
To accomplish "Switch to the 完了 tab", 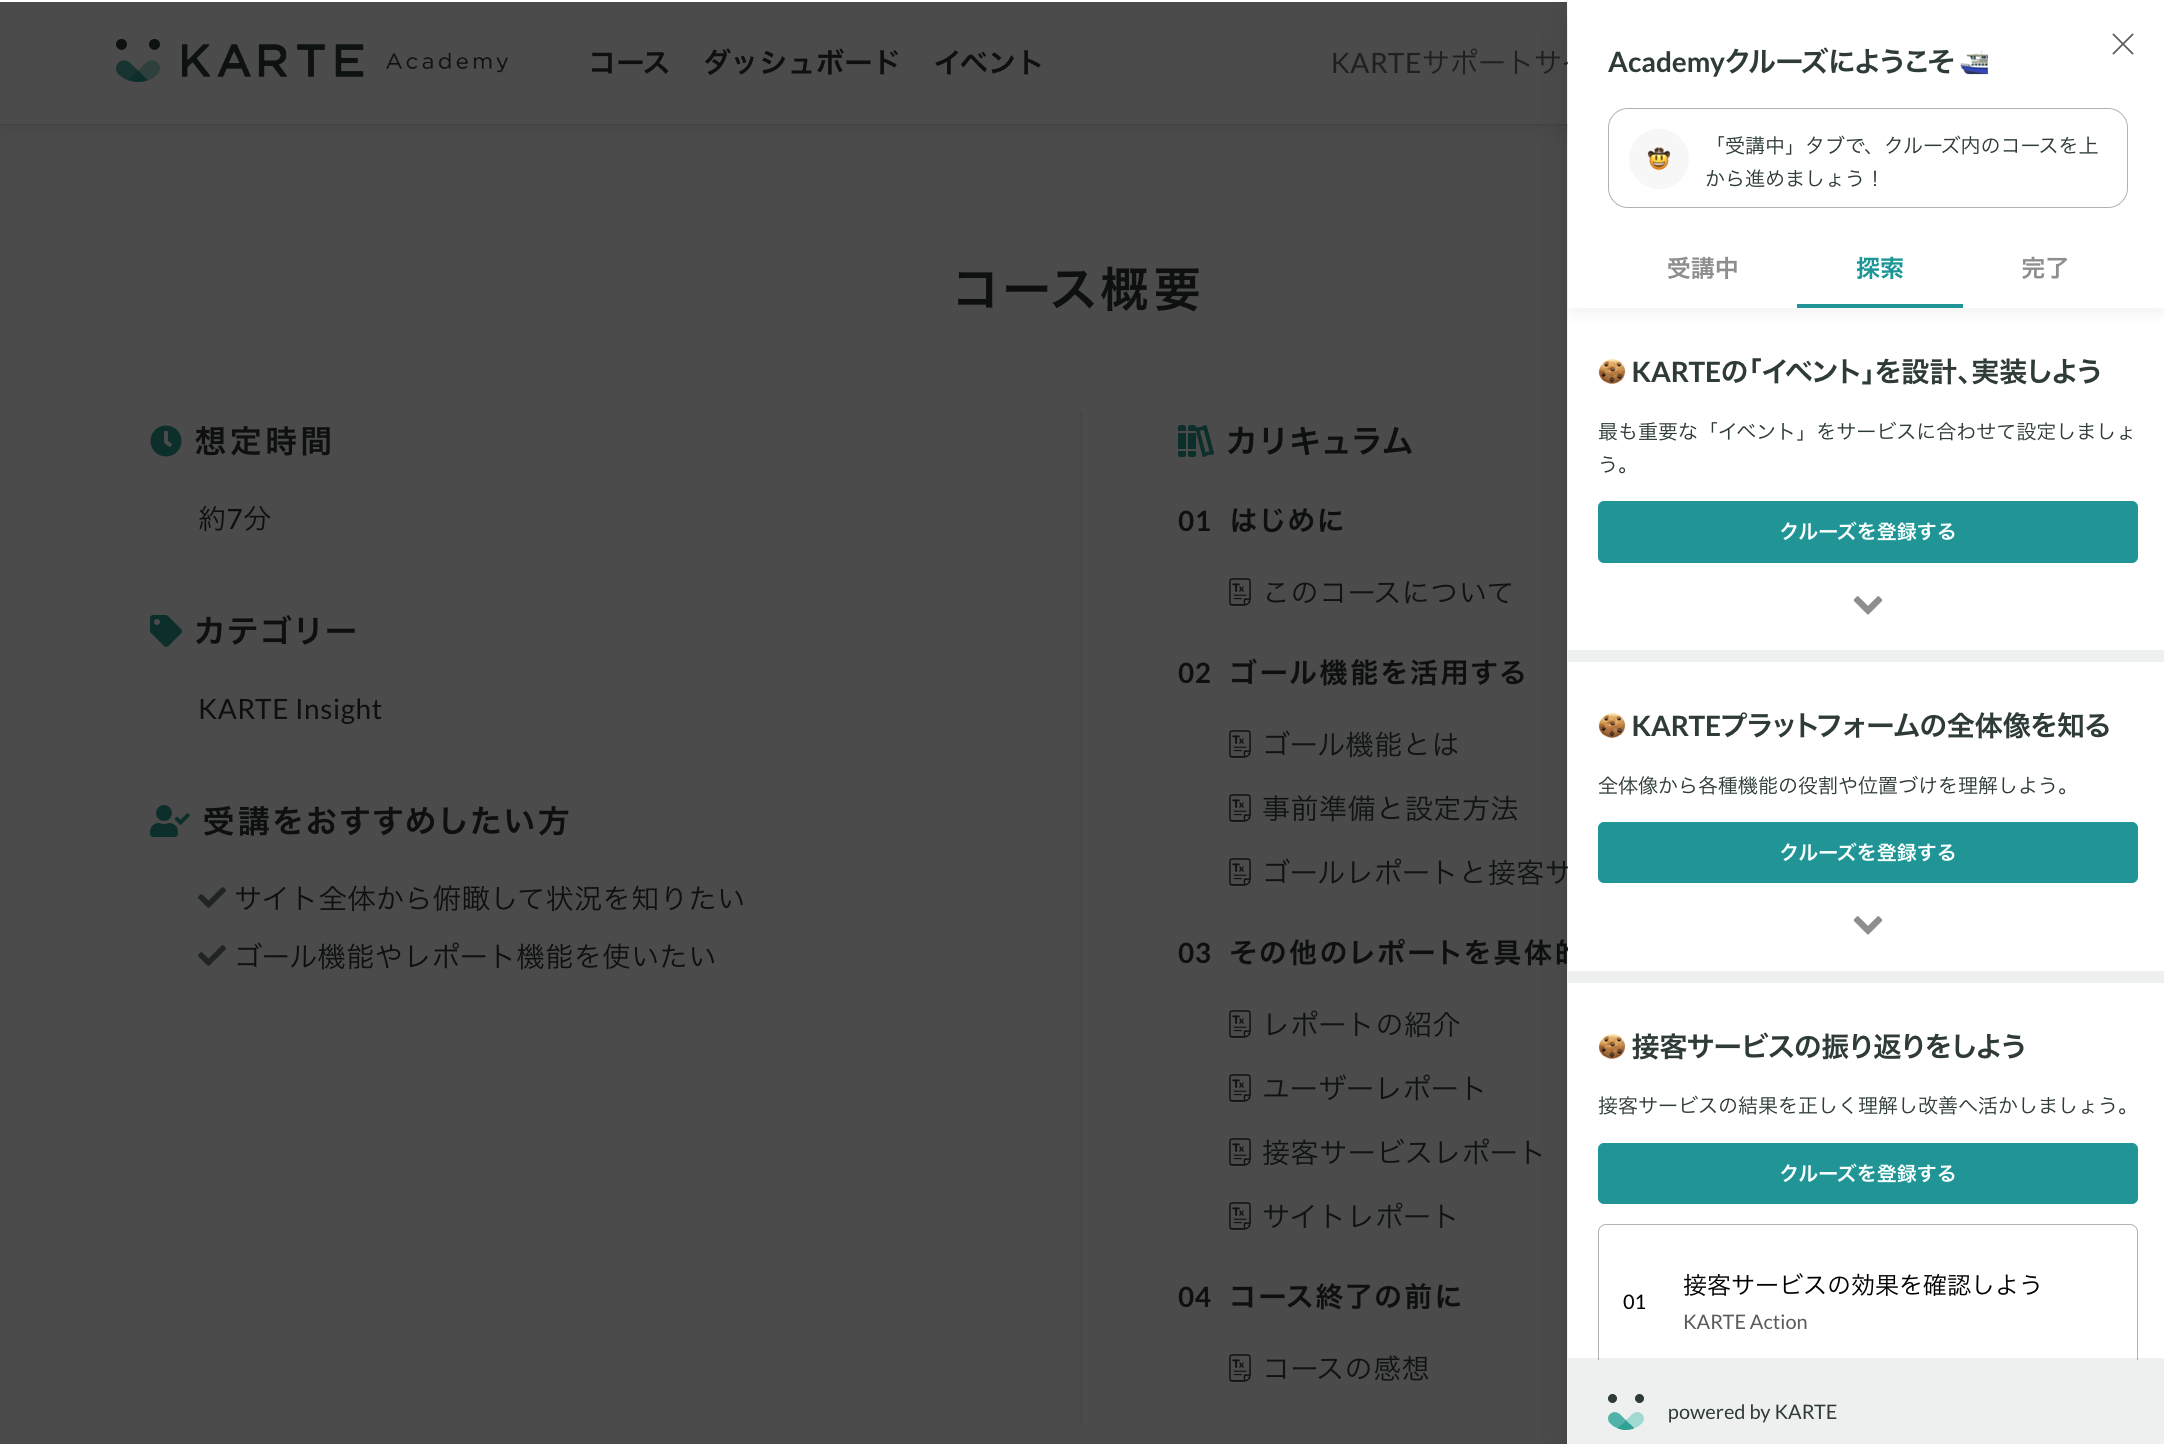I will pyautogui.click(x=2044, y=268).
